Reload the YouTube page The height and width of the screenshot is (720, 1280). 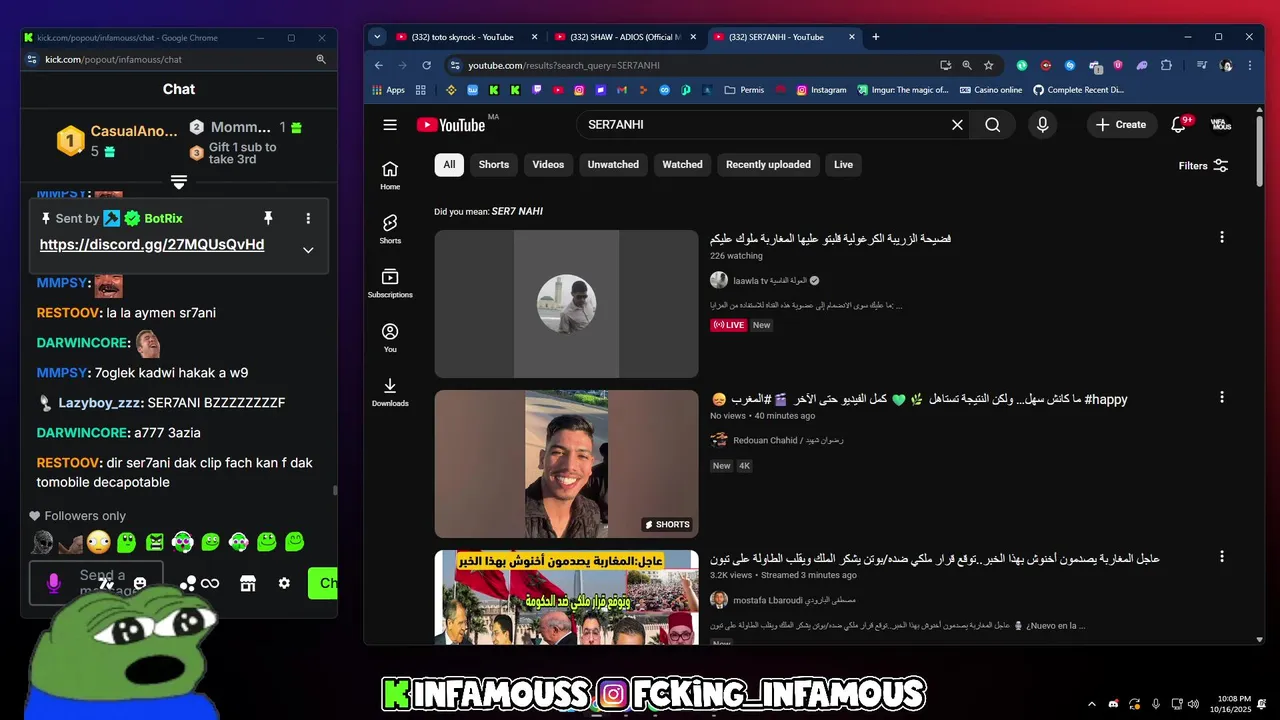coord(426,65)
